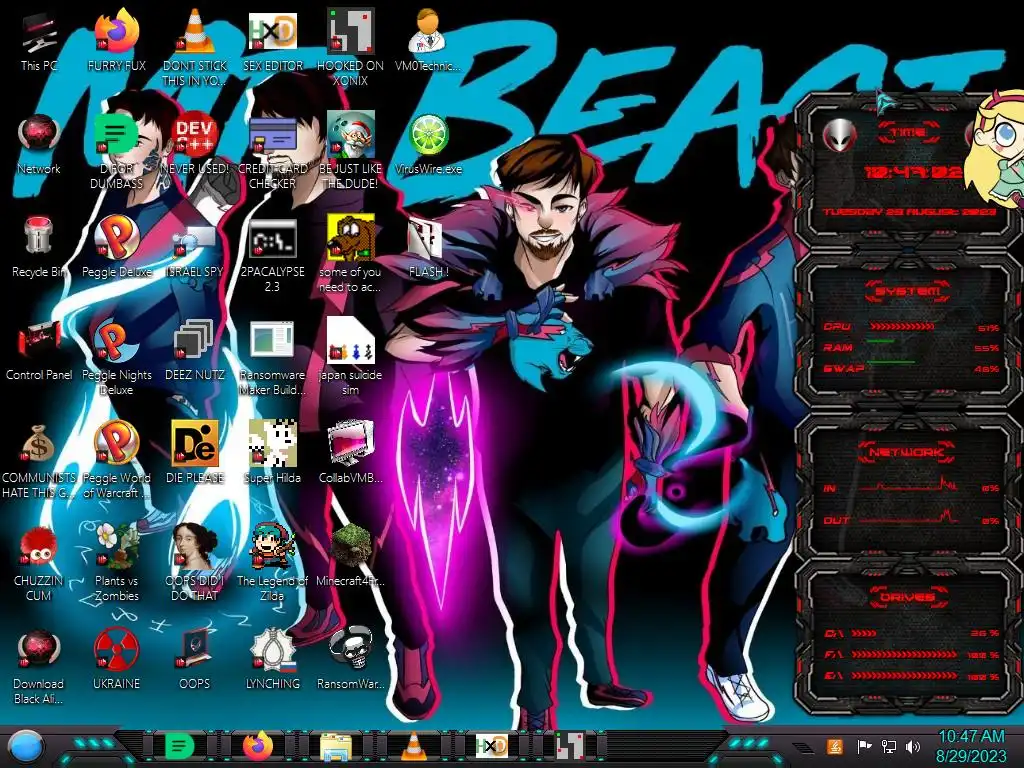Open the taskbar clock showing 10:47 AM

click(x=971, y=746)
